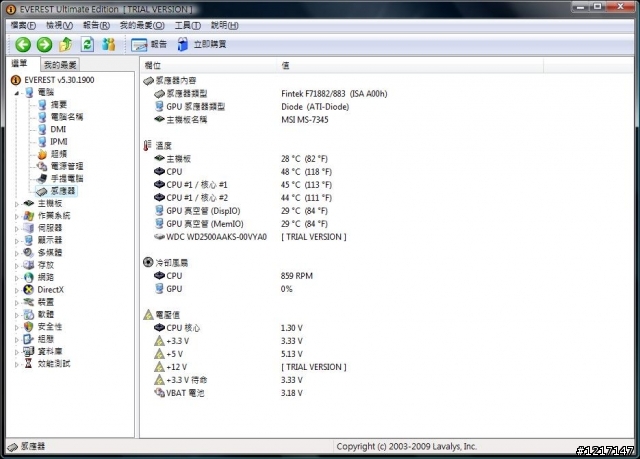This screenshot has height=459, width=640.
Task: Select the CPU #1 / 核心 #1 row
Action: [x=243, y=185]
